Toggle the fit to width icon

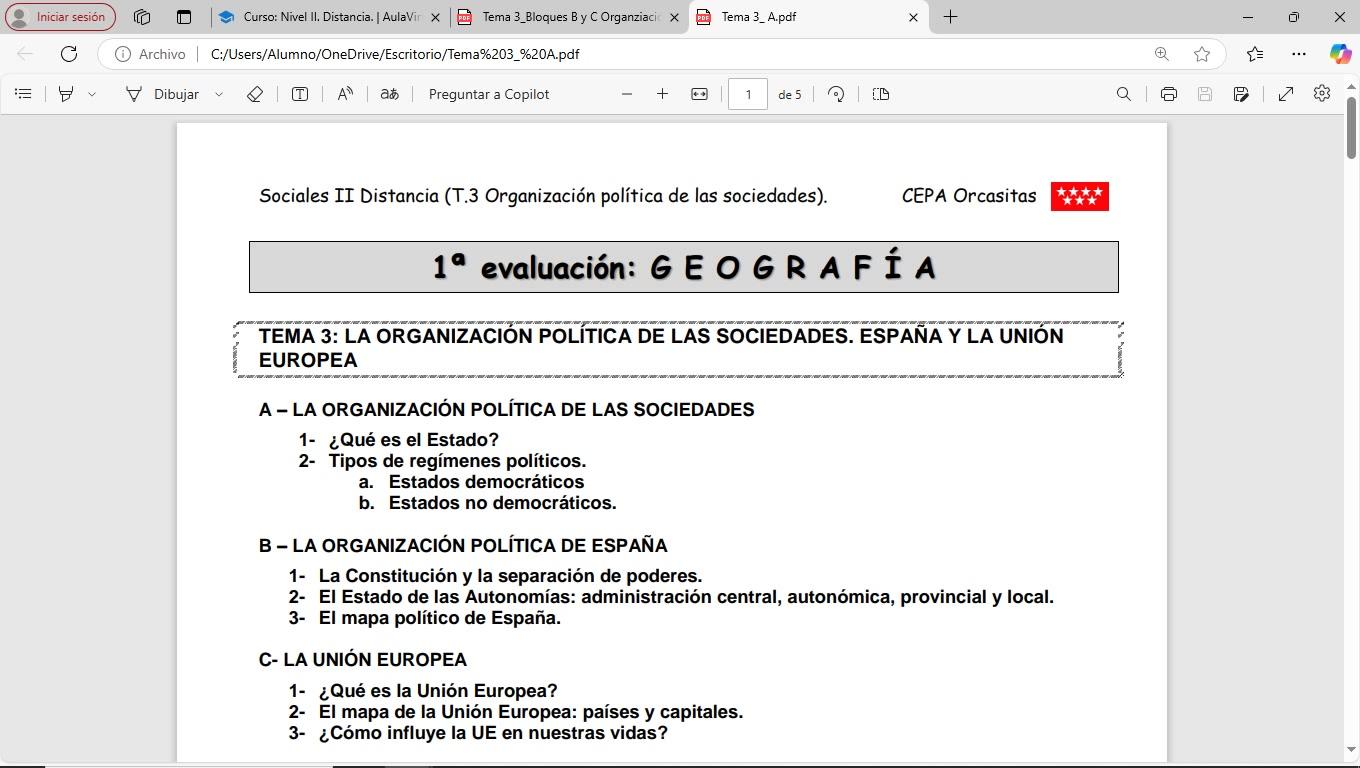(699, 94)
